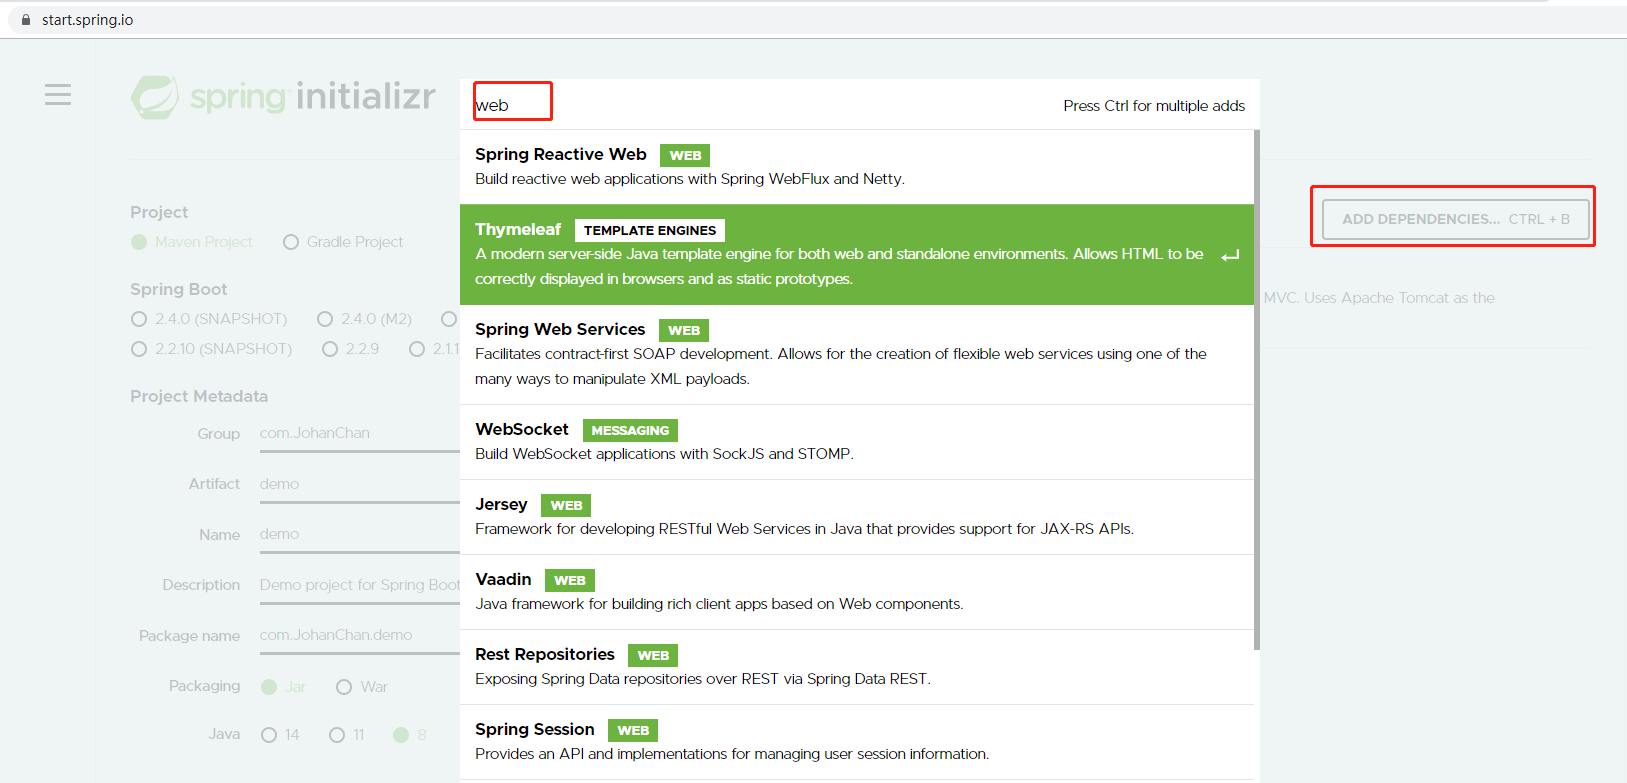Image resolution: width=1627 pixels, height=783 pixels.
Task: Click the Package name input field
Action: 360,636
